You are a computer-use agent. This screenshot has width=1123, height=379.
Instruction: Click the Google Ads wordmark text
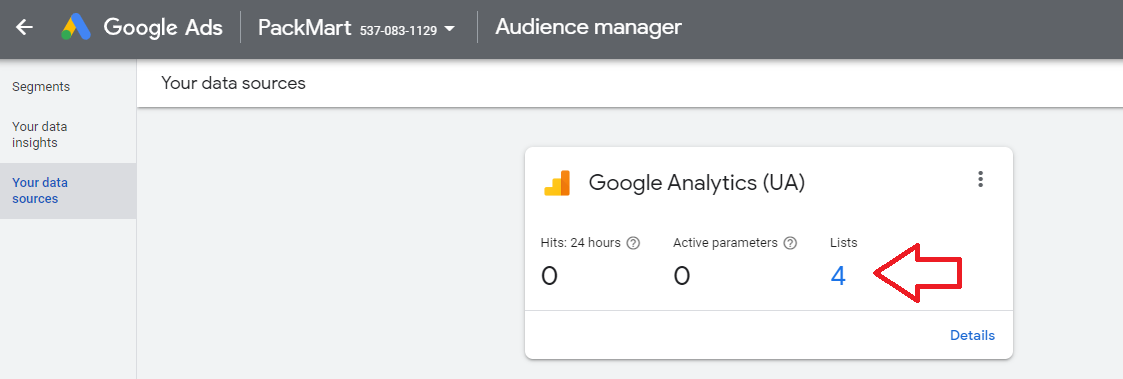[163, 28]
